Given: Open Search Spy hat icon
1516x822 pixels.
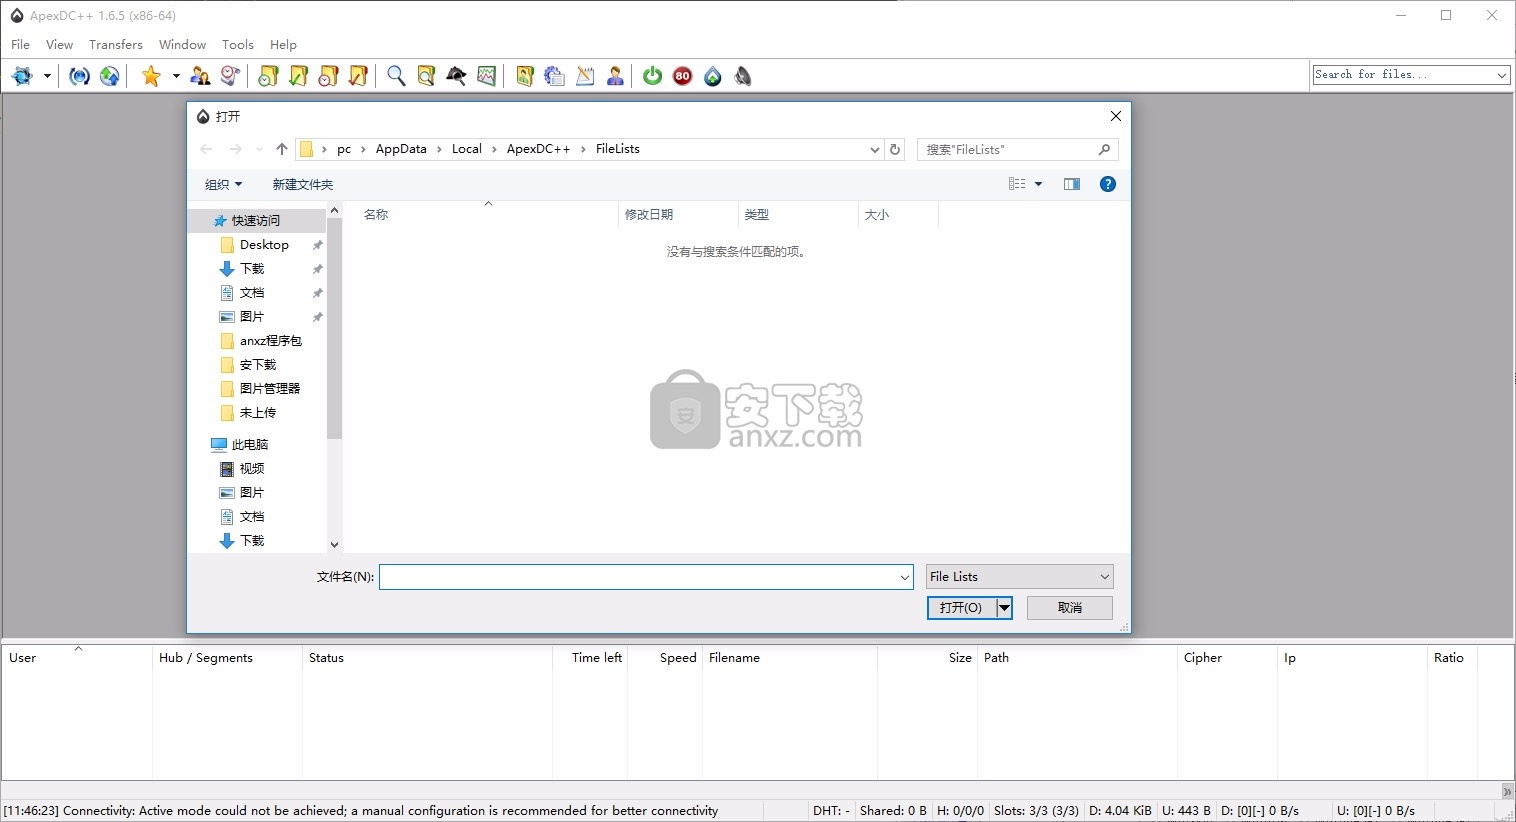Looking at the screenshot, I should click(456, 76).
